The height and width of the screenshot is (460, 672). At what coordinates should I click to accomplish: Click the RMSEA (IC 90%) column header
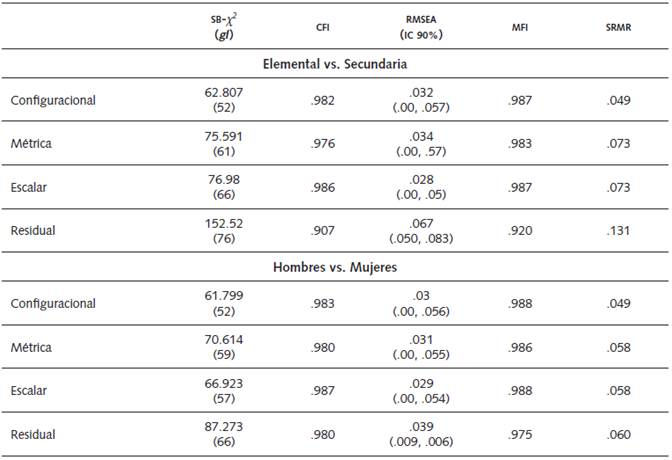point(418,27)
